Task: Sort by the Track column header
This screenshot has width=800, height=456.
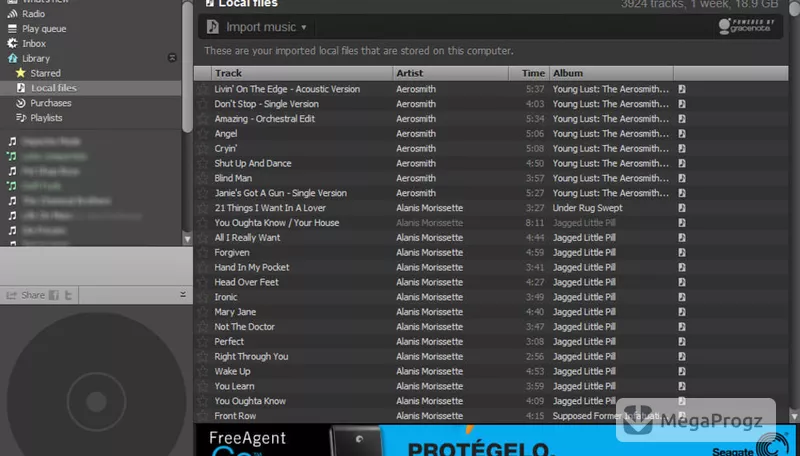Action: click(x=302, y=73)
